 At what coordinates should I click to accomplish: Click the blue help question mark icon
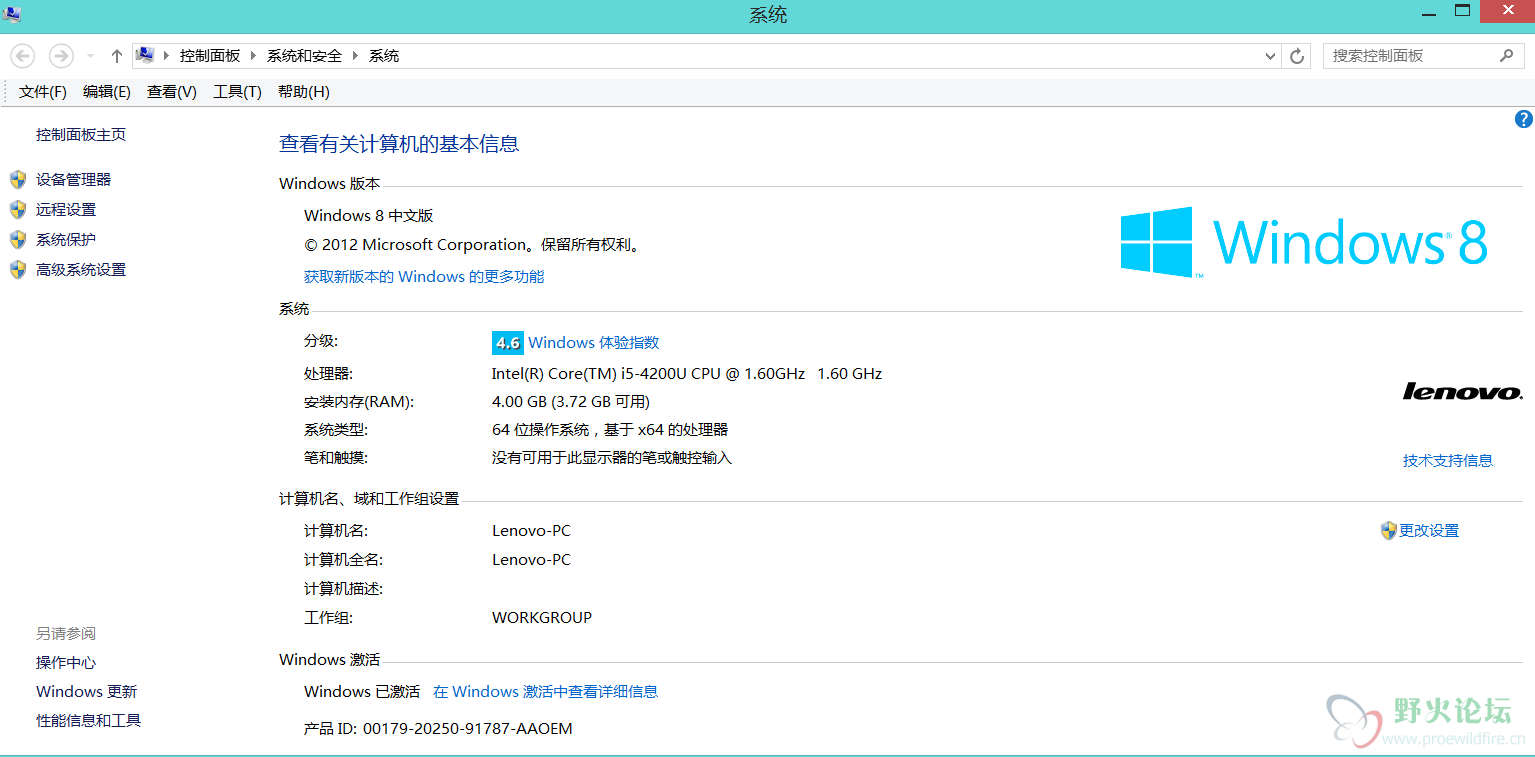click(1523, 120)
